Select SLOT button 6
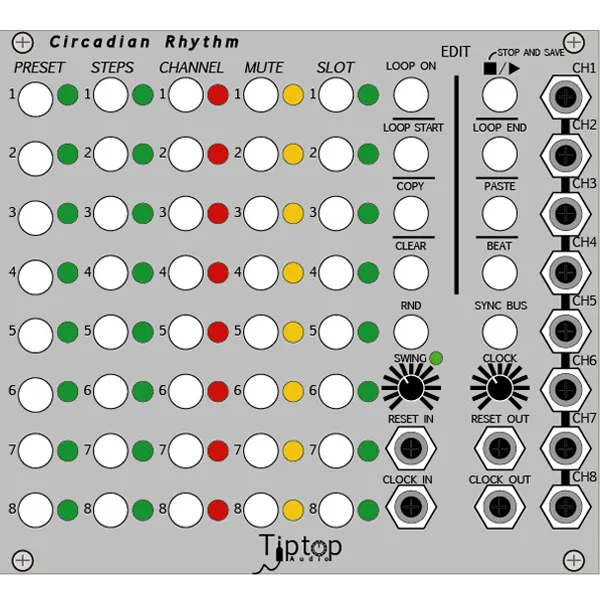600x600 pixels. coord(336,391)
